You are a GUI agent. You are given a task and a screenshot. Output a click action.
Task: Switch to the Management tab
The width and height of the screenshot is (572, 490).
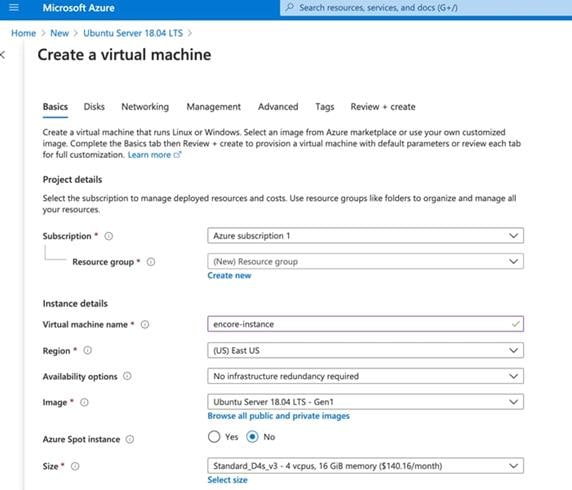[213, 107]
